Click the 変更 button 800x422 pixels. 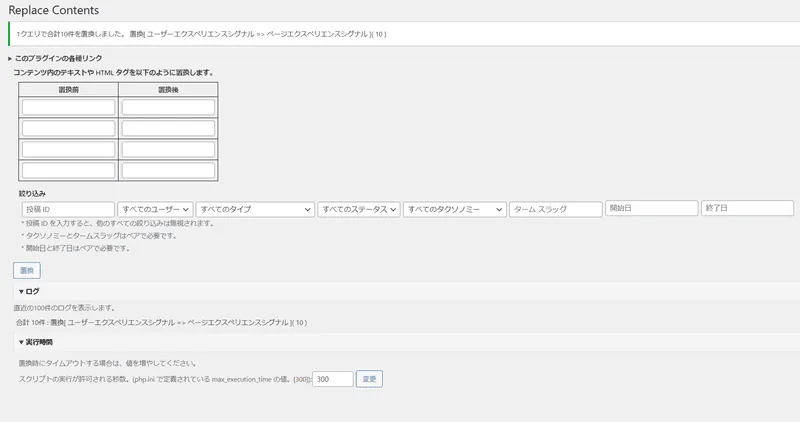pos(369,379)
